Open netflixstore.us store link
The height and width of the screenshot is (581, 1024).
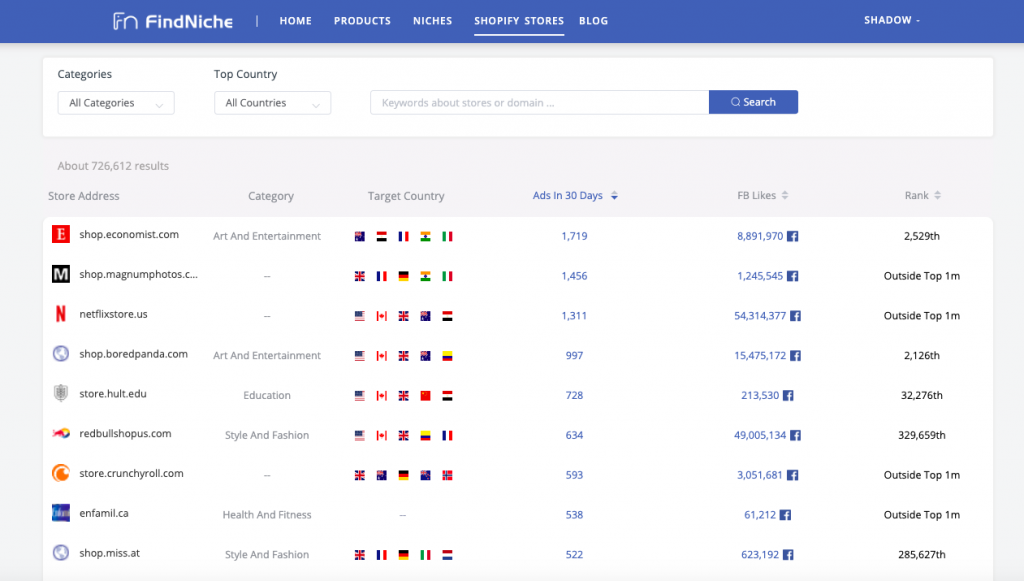(114, 314)
